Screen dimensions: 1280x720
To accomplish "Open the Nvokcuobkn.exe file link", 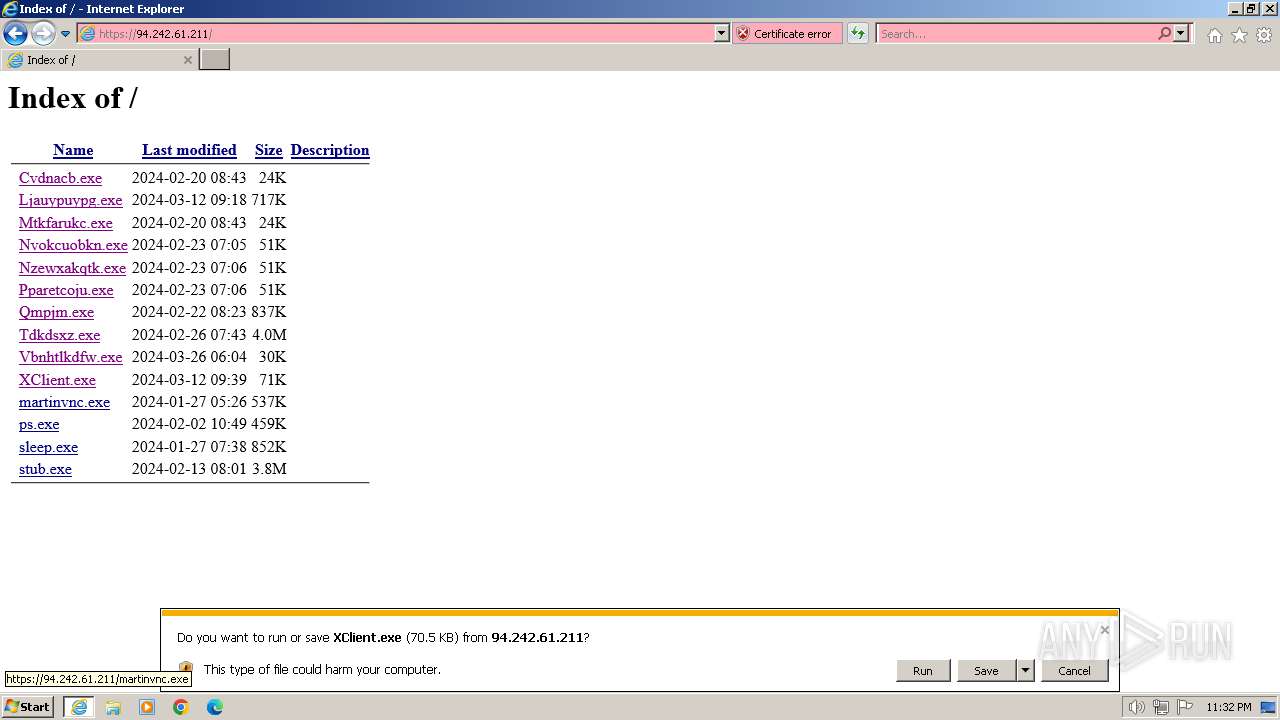I will click(x=73, y=245).
